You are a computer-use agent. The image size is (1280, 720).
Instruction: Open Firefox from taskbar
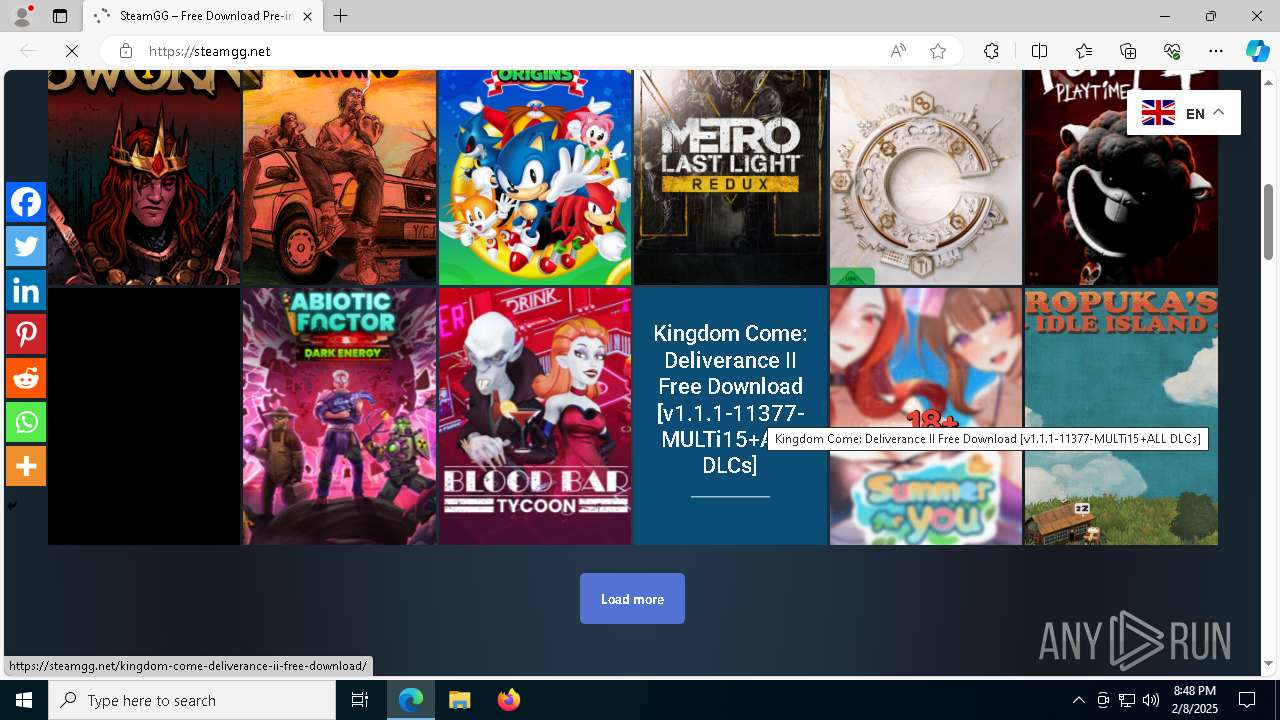tap(508, 700)
